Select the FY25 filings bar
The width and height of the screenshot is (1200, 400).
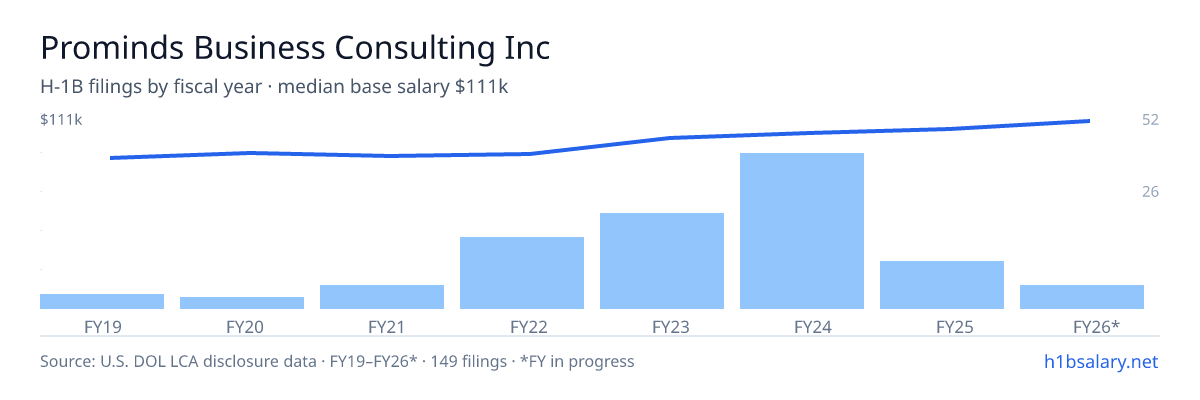pyautogui.click(x=942, y=285)
